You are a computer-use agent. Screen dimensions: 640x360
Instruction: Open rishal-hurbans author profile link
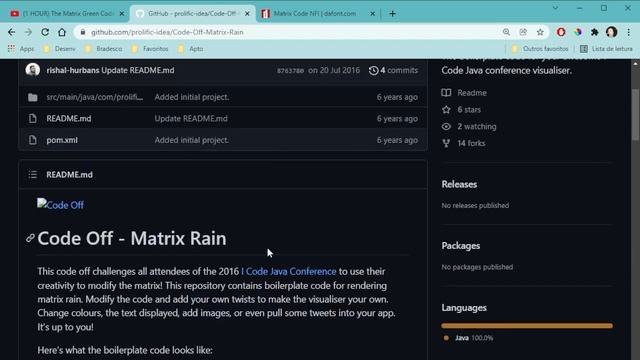point(73,70)
